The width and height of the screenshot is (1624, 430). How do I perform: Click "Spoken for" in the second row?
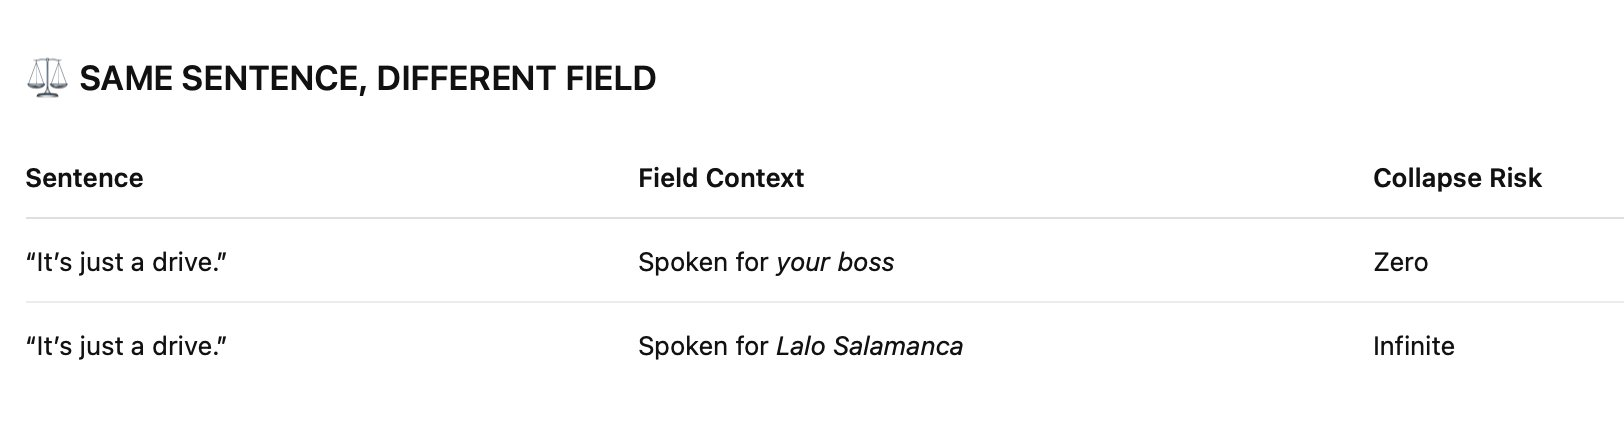pyautogui.click(x=703, y=347)
